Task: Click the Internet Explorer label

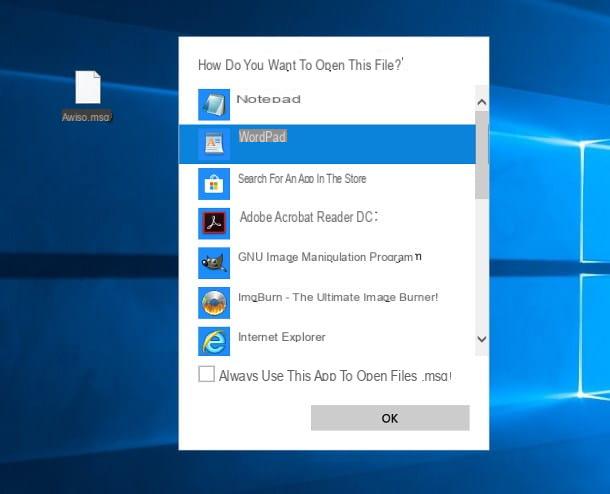Action: [x=282, y=337]
